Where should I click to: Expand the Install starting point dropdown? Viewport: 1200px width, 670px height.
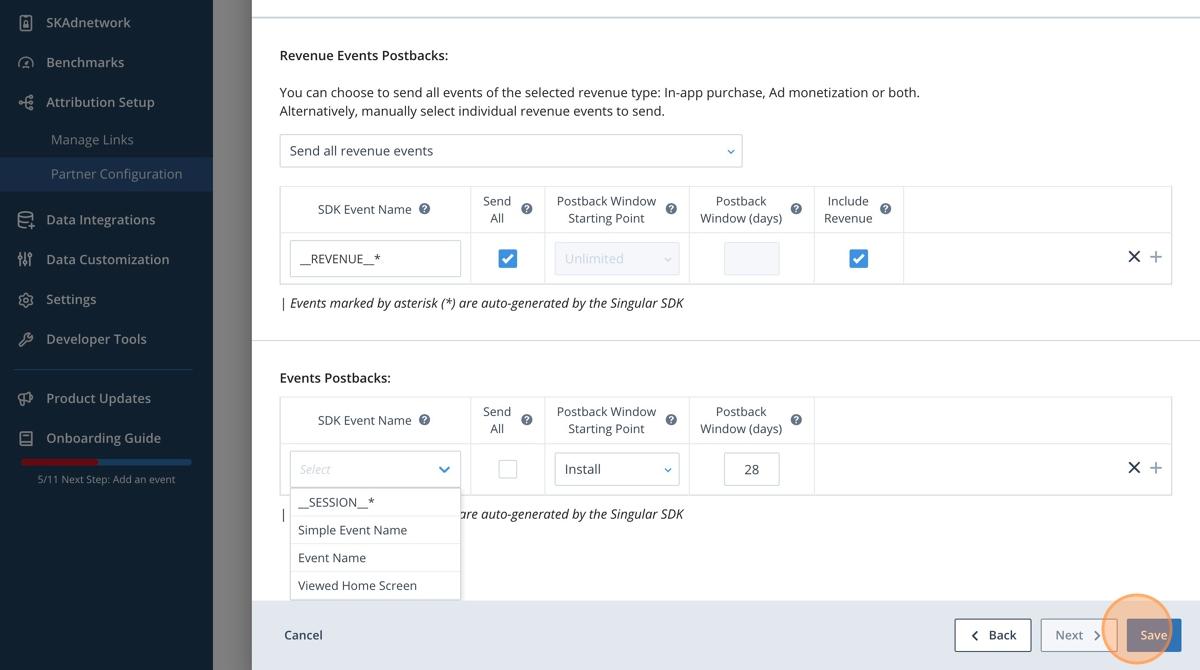[x=616, y=469]
